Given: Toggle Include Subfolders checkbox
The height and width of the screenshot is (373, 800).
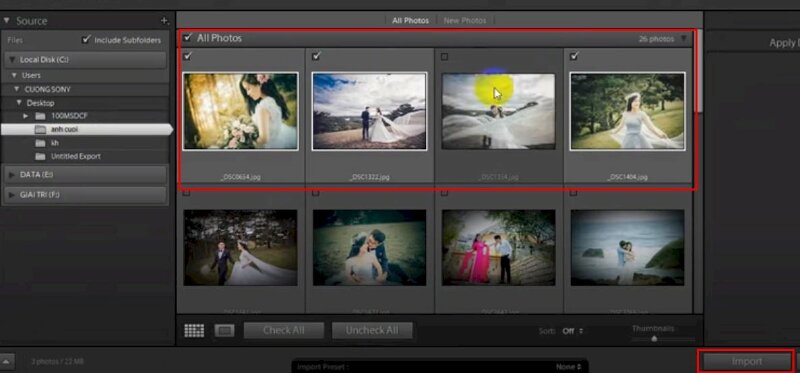Looking at the screenshot, I should [x=86, y=39].
